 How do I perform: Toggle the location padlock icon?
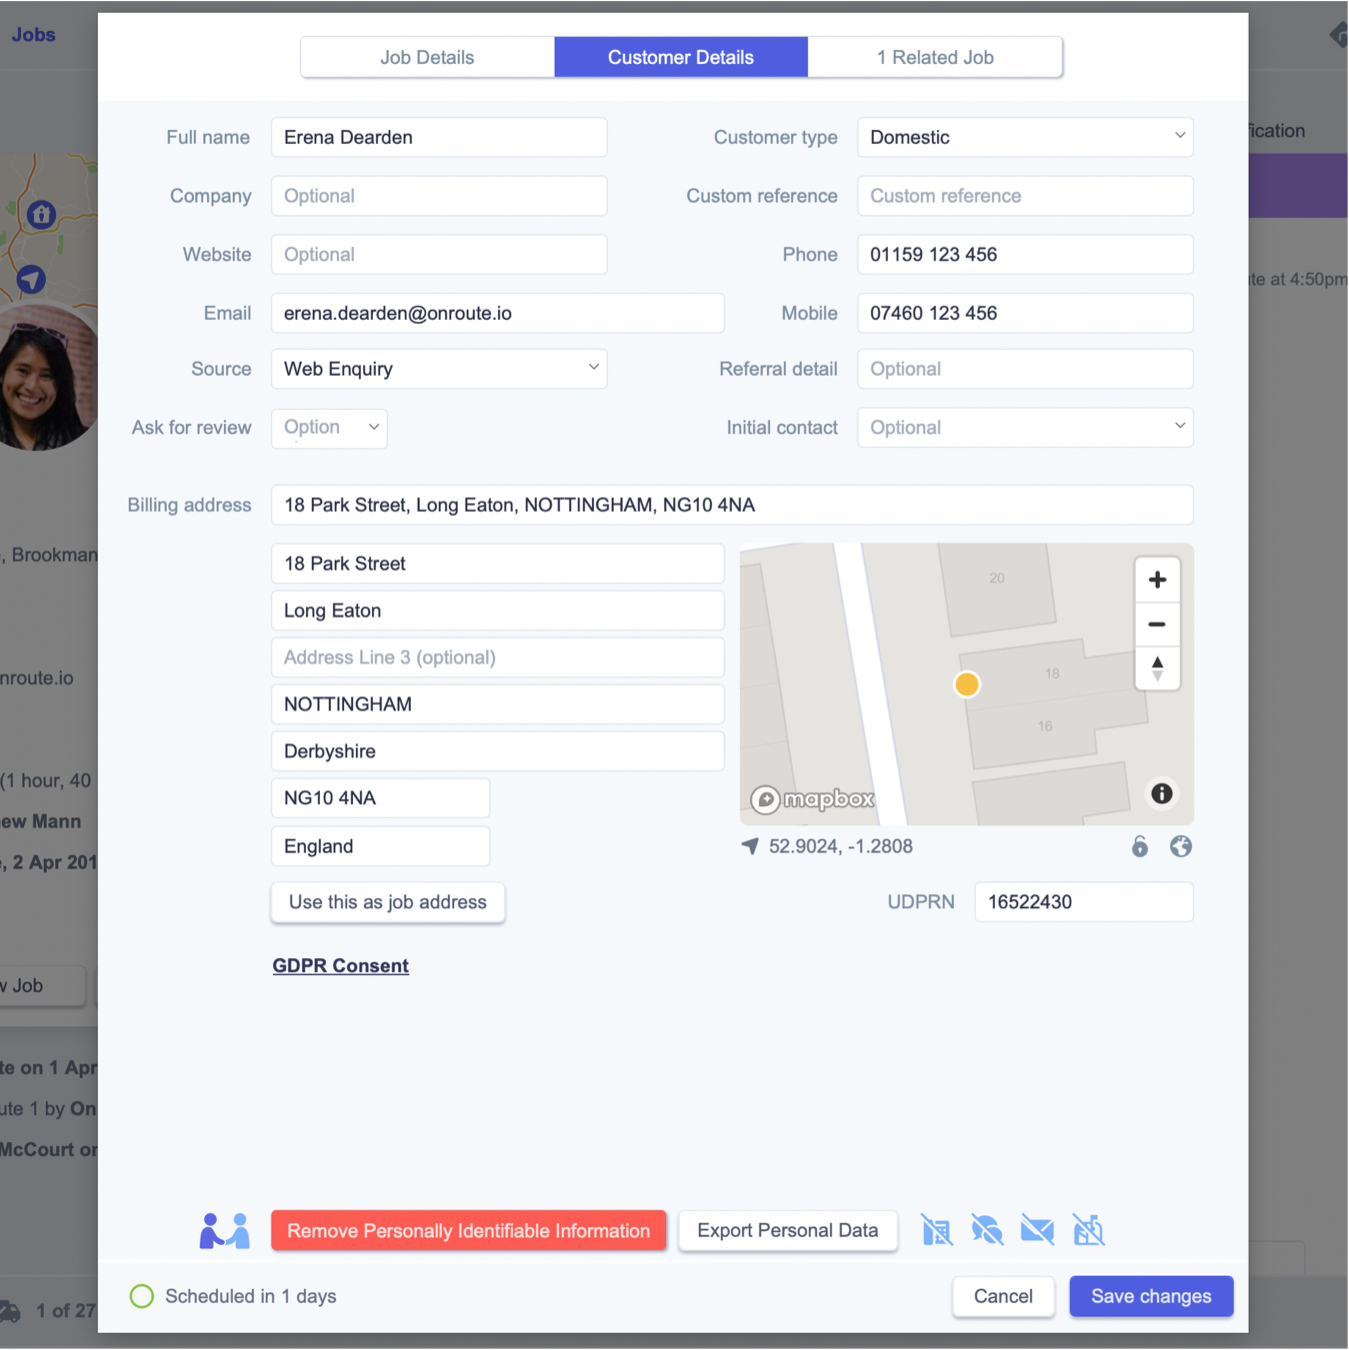coord(1140,847)
